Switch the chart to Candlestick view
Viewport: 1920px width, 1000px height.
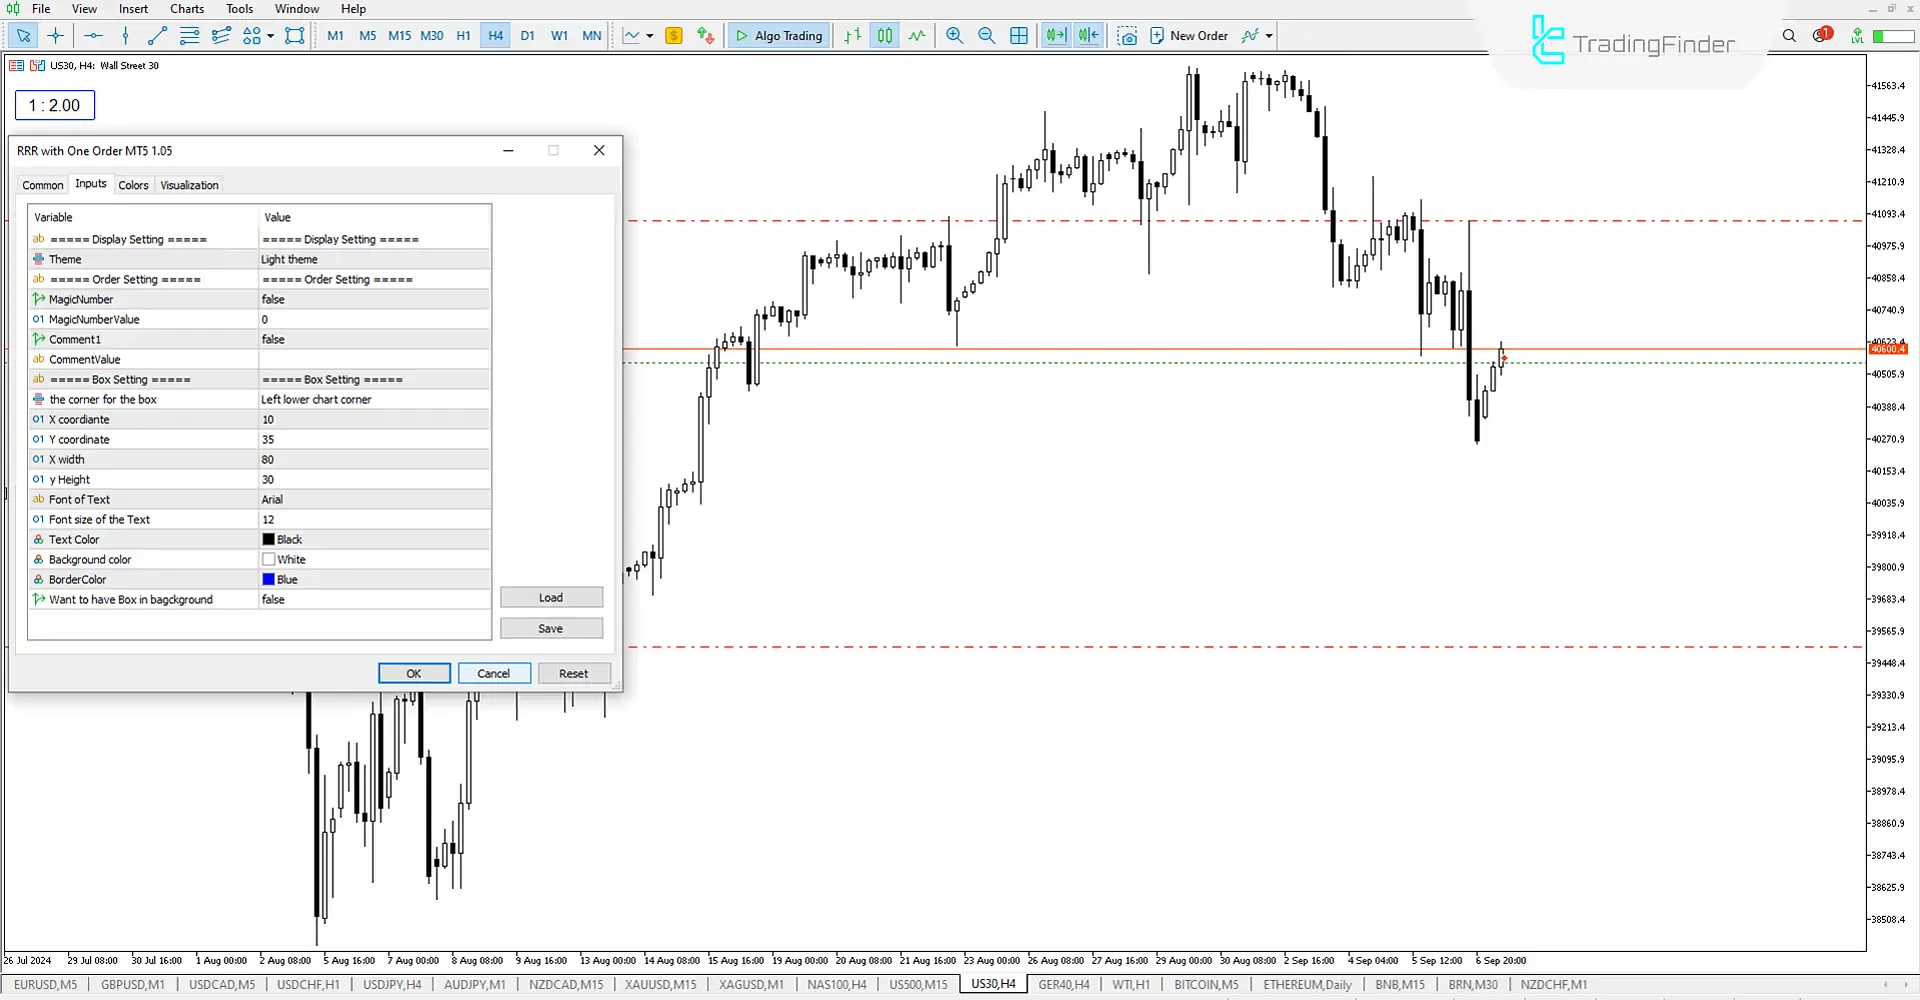(884, 35)
